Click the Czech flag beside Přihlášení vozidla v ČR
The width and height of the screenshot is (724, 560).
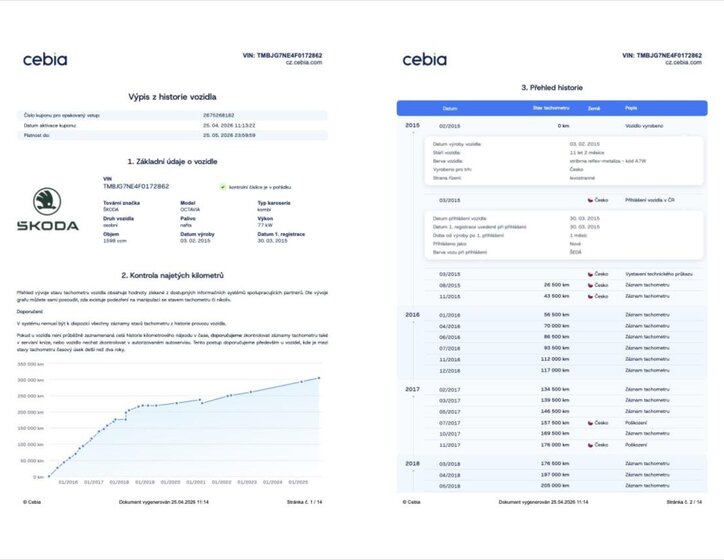(x=592, y=200)
